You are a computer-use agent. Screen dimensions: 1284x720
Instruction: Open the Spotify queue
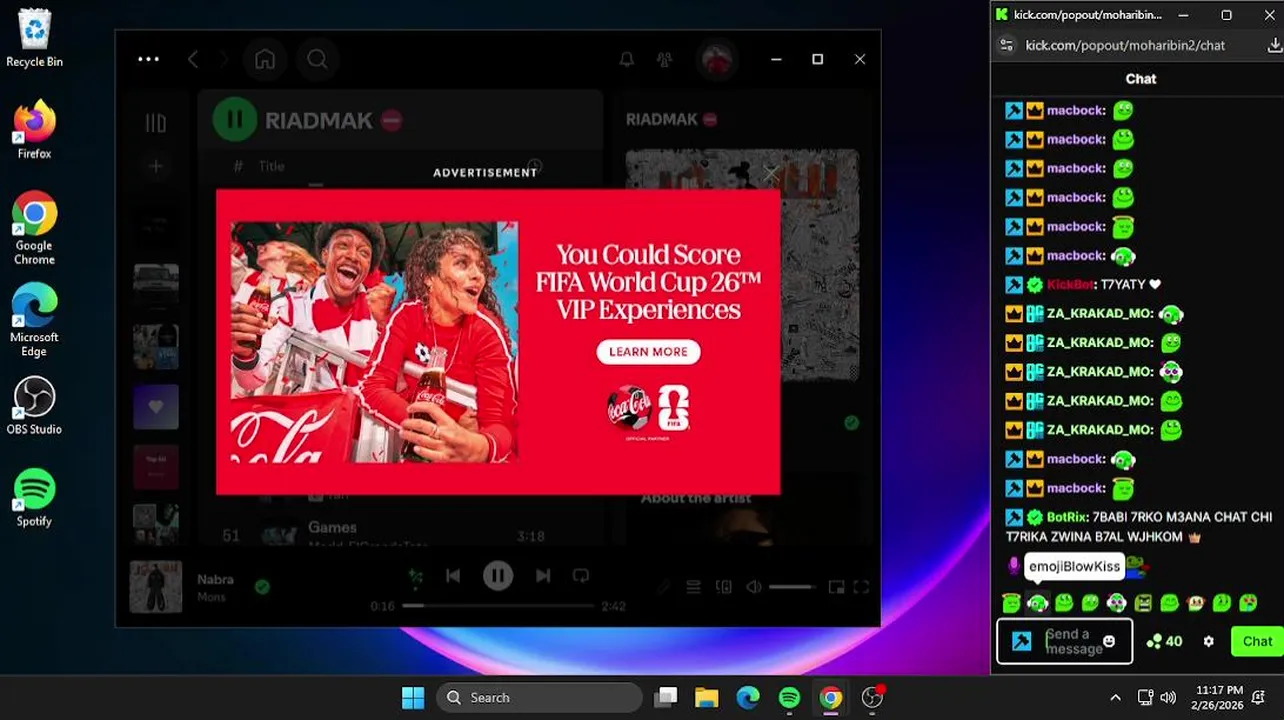[x=693, y=587]
